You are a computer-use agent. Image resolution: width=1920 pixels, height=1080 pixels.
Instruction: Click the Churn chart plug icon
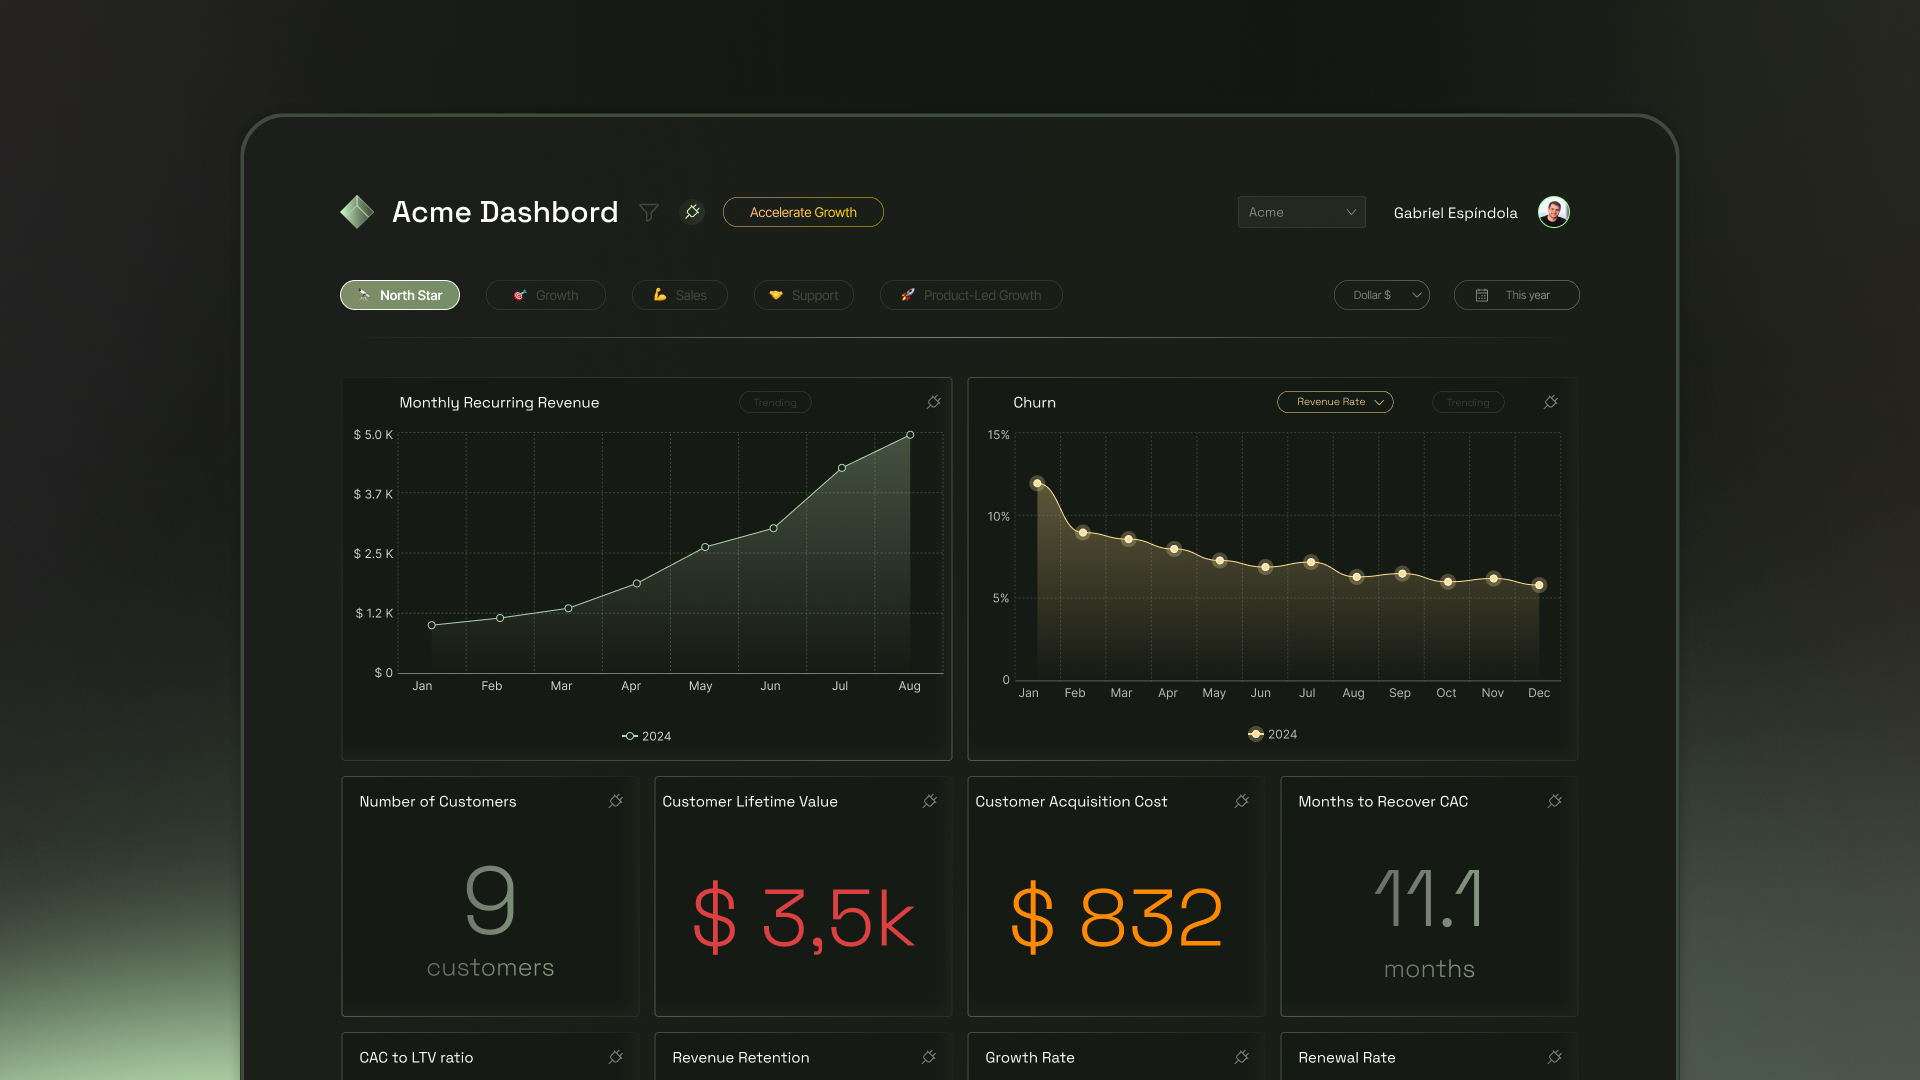tap(1551, 402)
